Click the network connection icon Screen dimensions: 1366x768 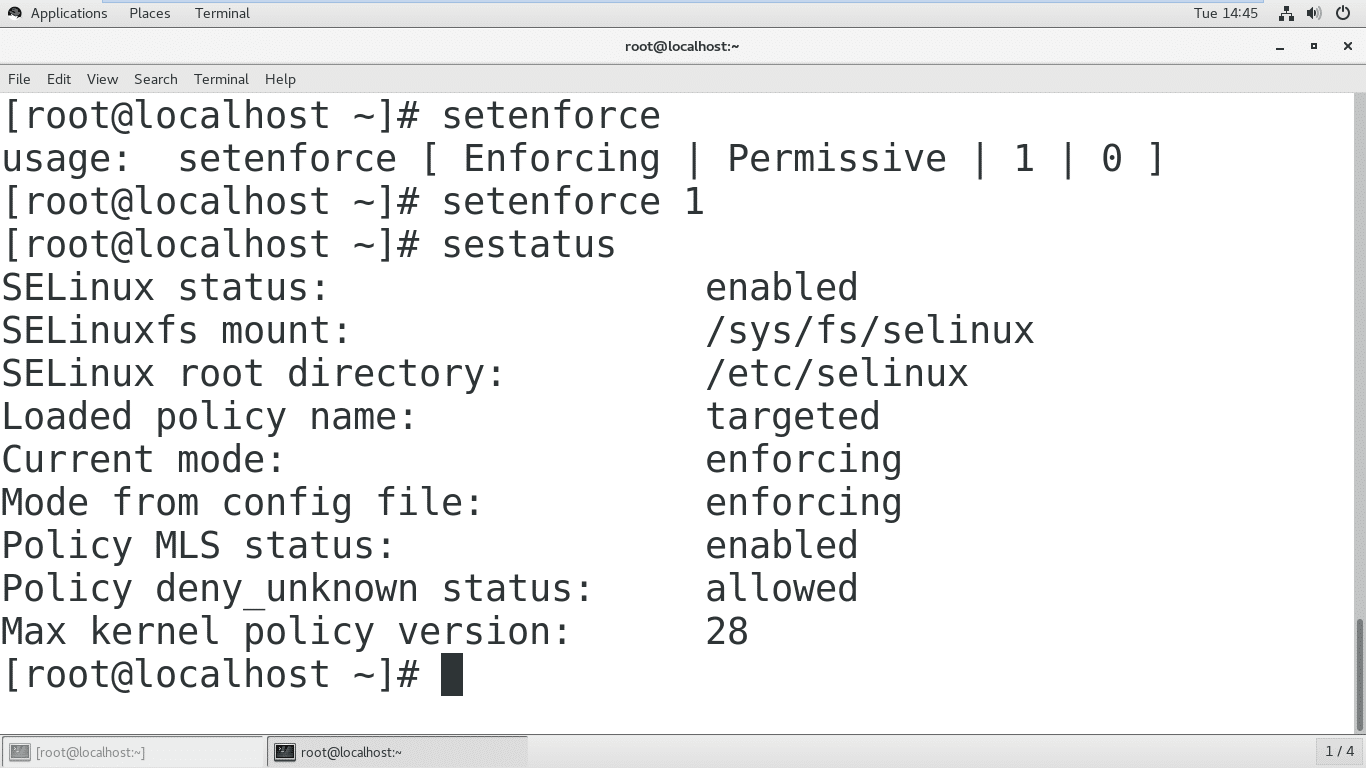point(1286,13)
